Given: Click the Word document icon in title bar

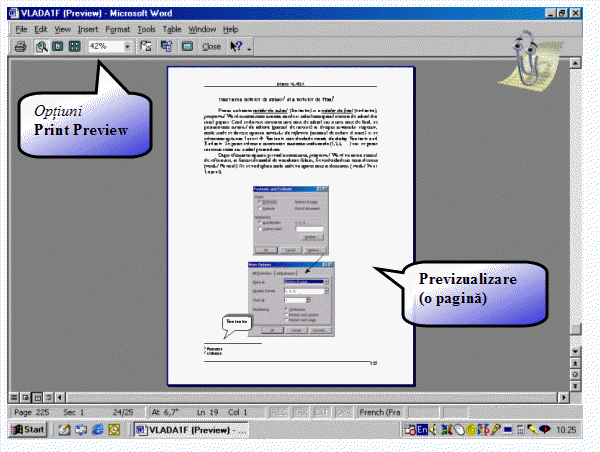Looking at the screenshot, I should 14,13.
